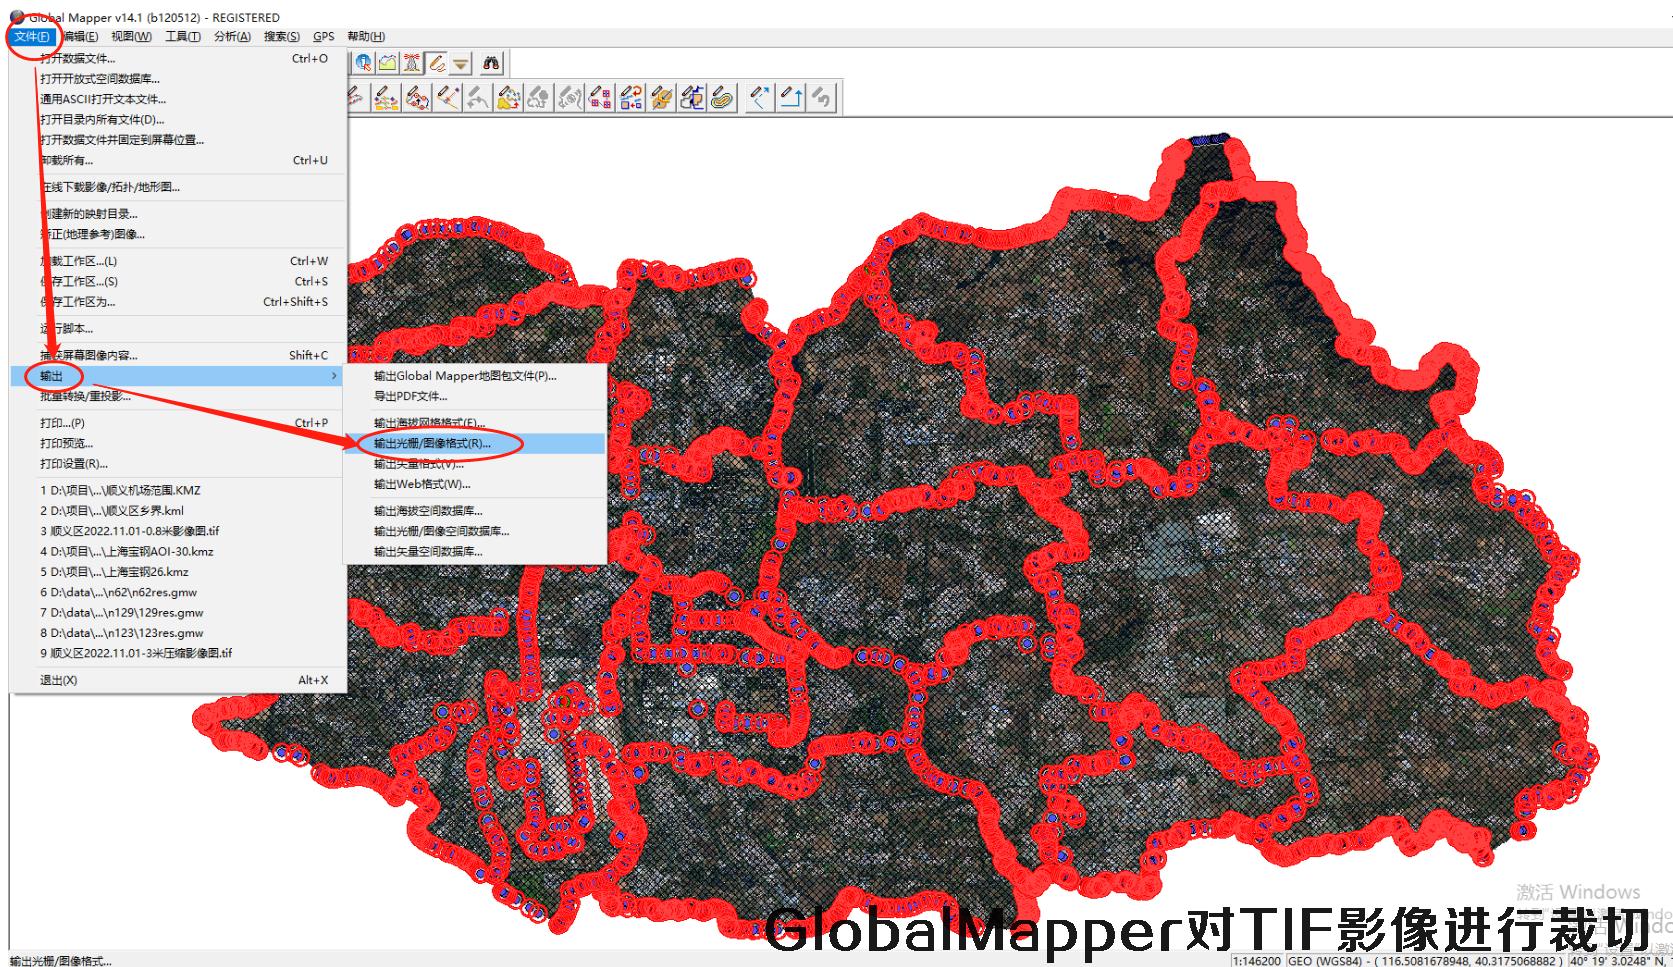Activate the Digitizer pencil tool
This screenshot has height=967, width=1673.
coord(437,64)
